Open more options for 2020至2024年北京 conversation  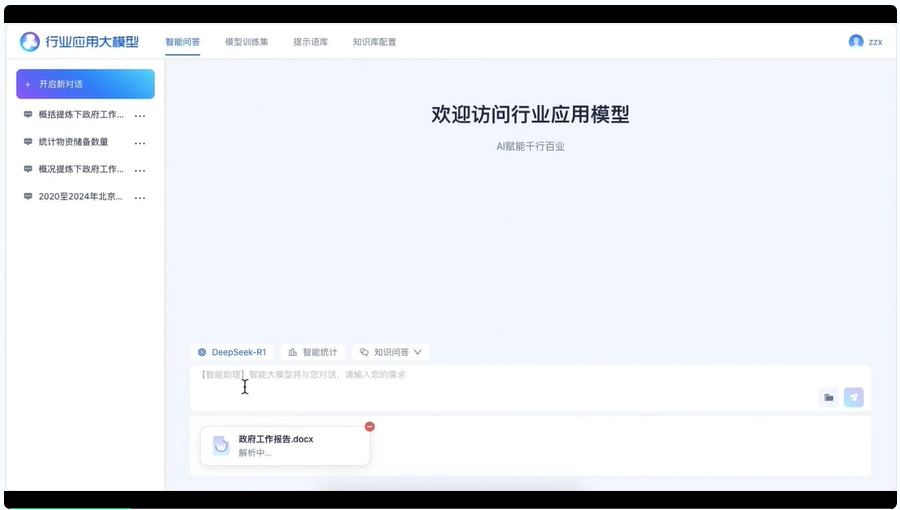tap(140, 198)
